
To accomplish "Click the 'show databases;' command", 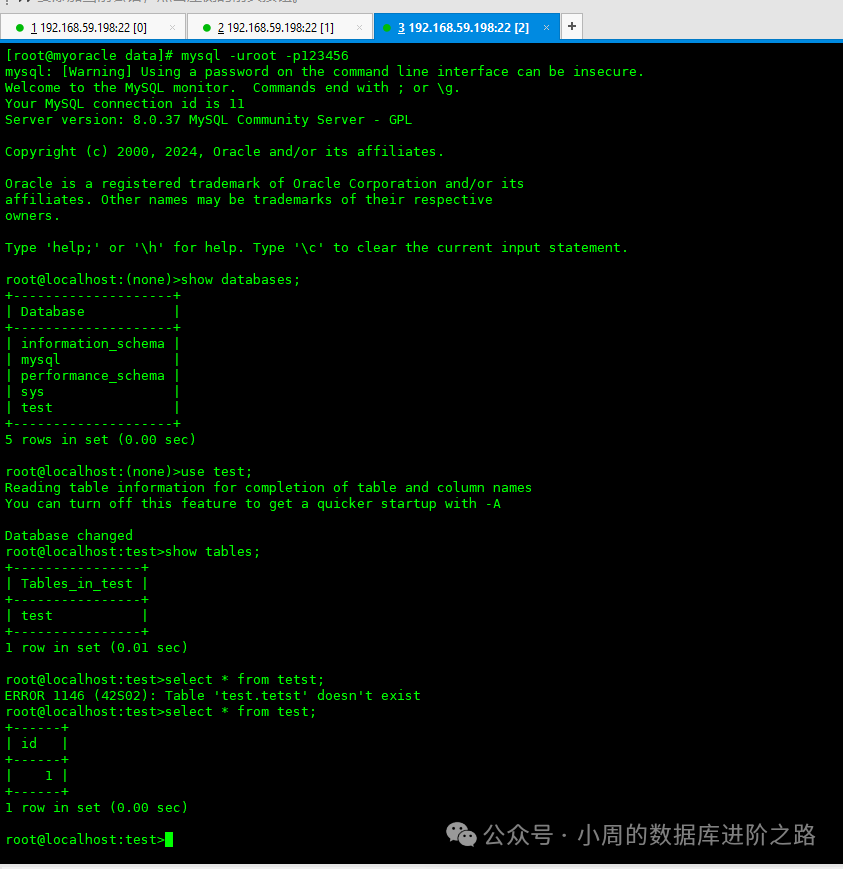I will tap(241, 279).
